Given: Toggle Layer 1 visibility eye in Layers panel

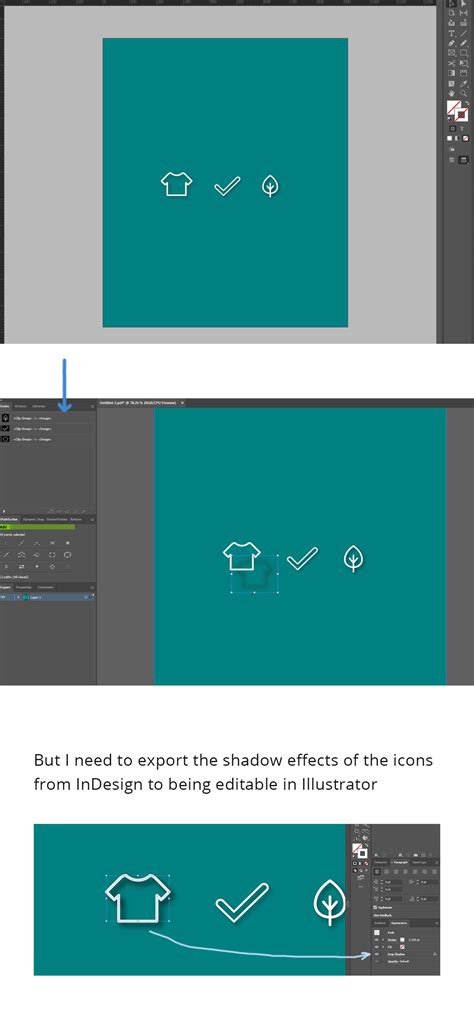Looking at the screenshot, I should pos(3,597).
